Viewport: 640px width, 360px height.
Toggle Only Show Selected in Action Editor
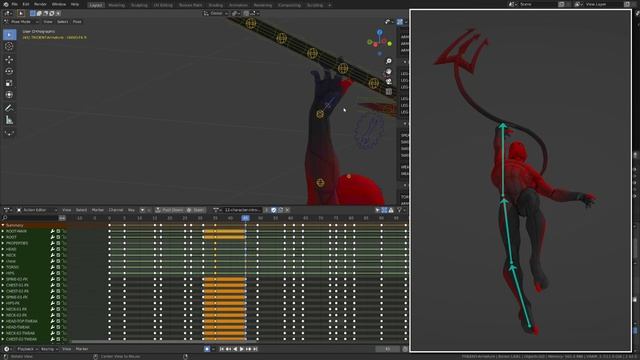378,210
